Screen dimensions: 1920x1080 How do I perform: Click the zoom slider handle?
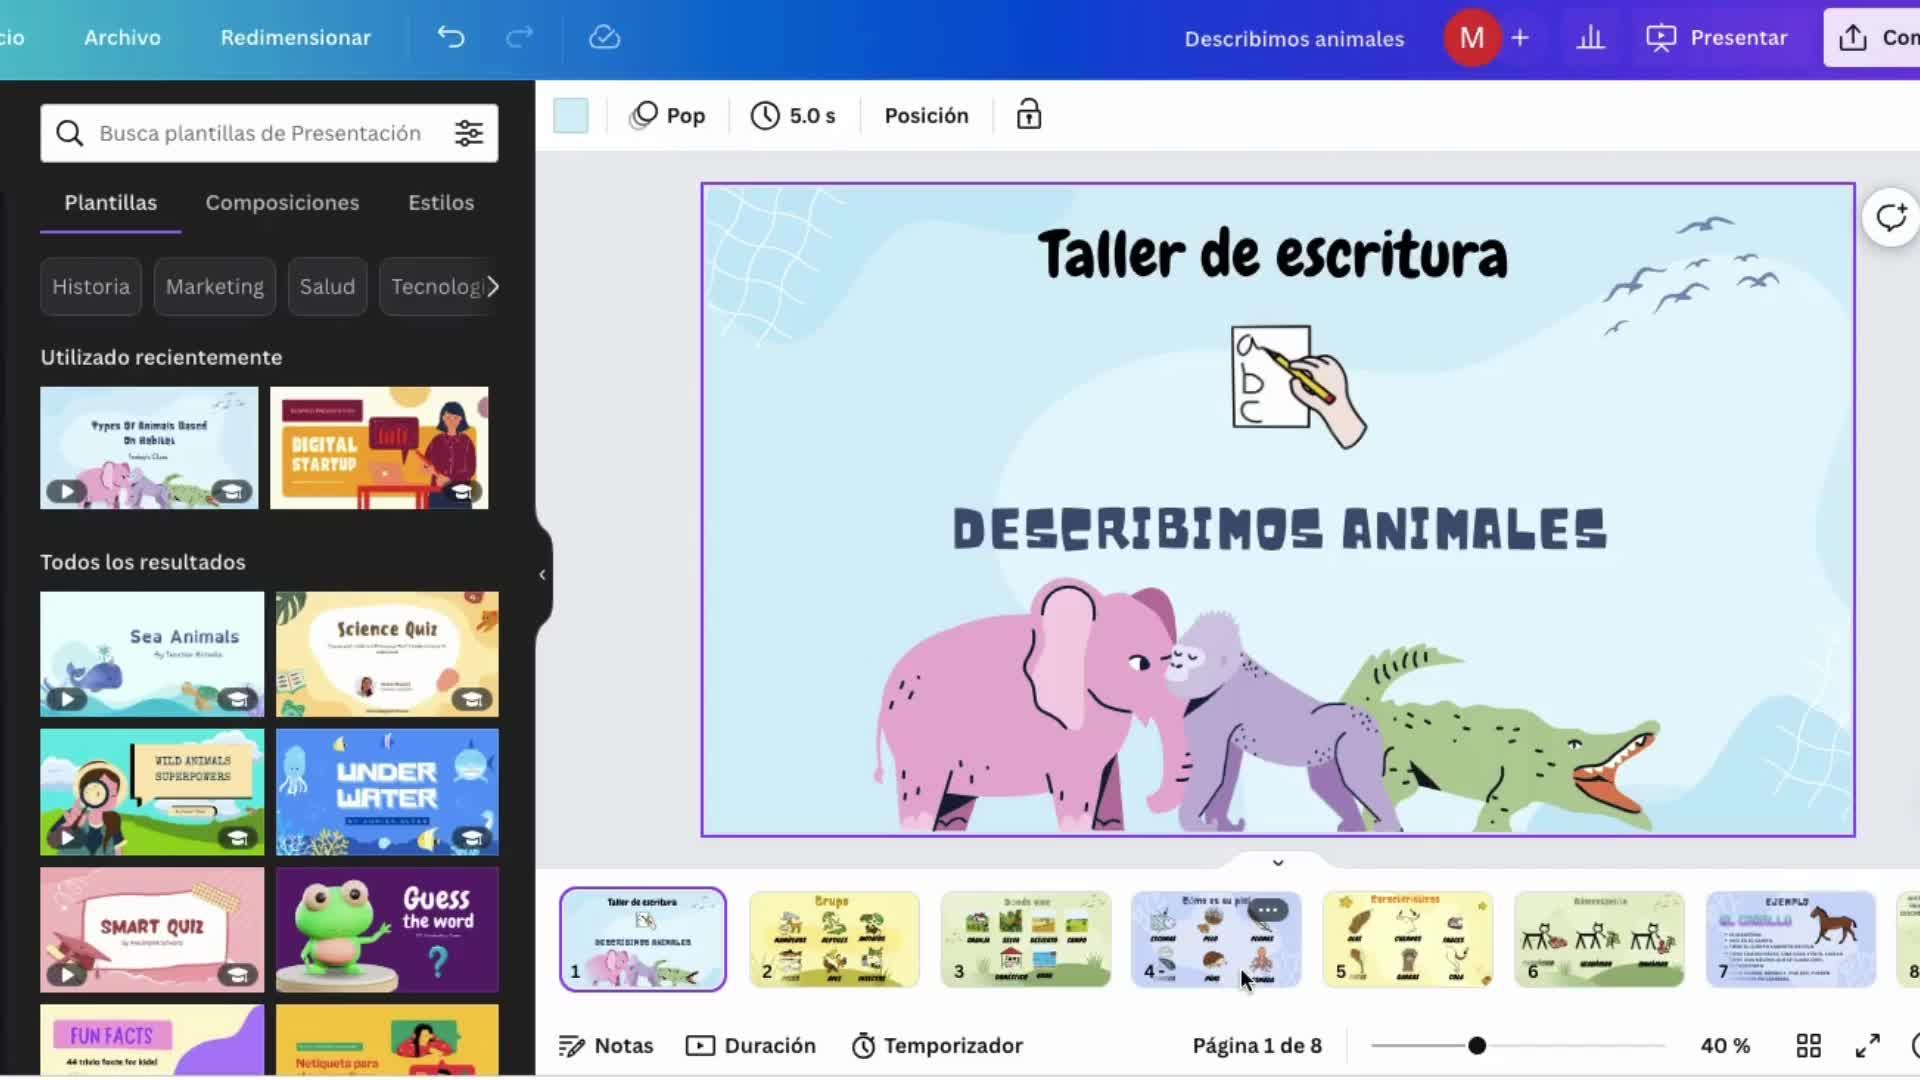pyautogui.click(x=1477, y=1046)
